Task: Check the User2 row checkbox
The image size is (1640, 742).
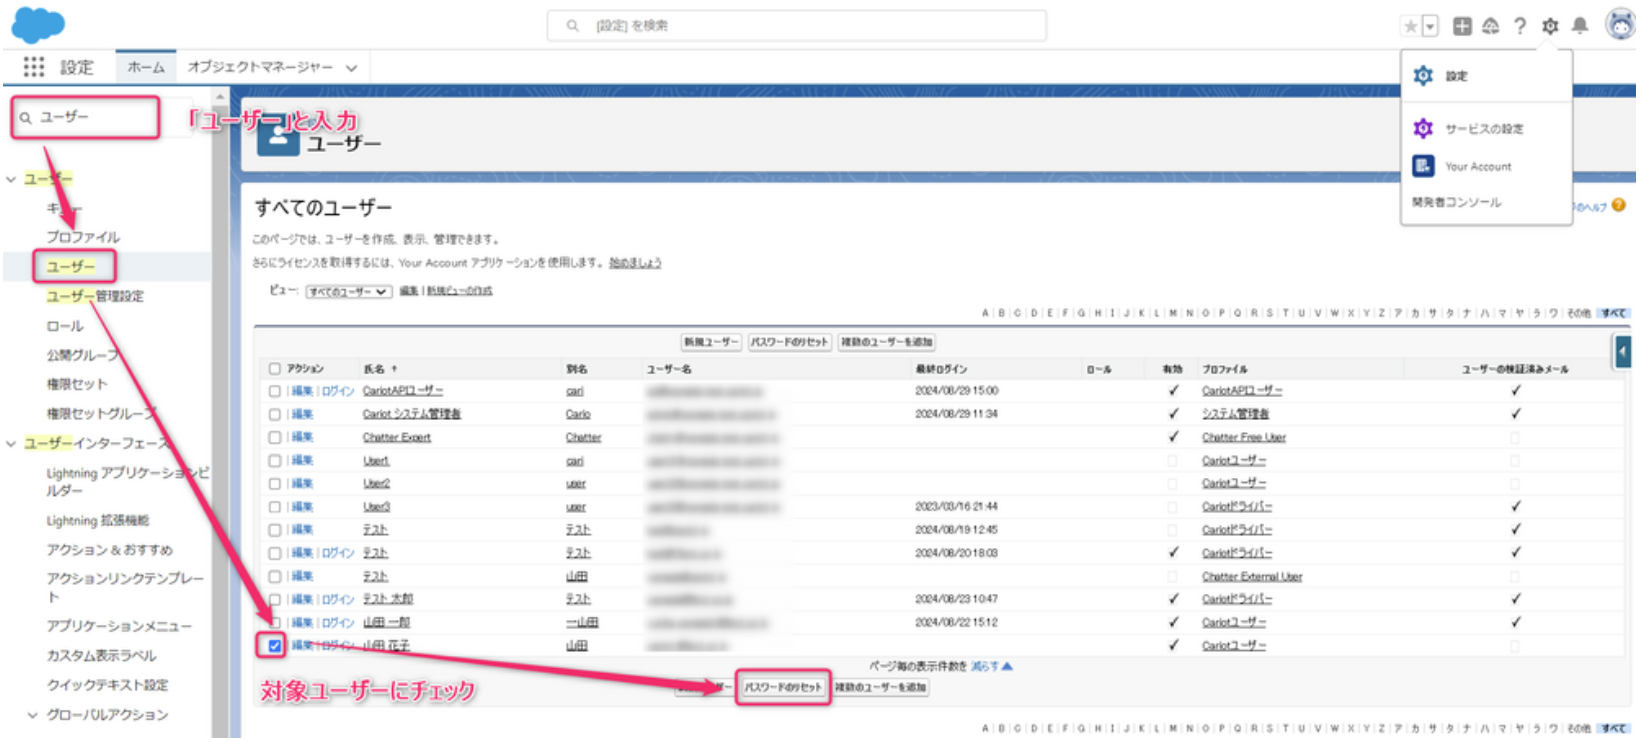Action: pos(274,484)
